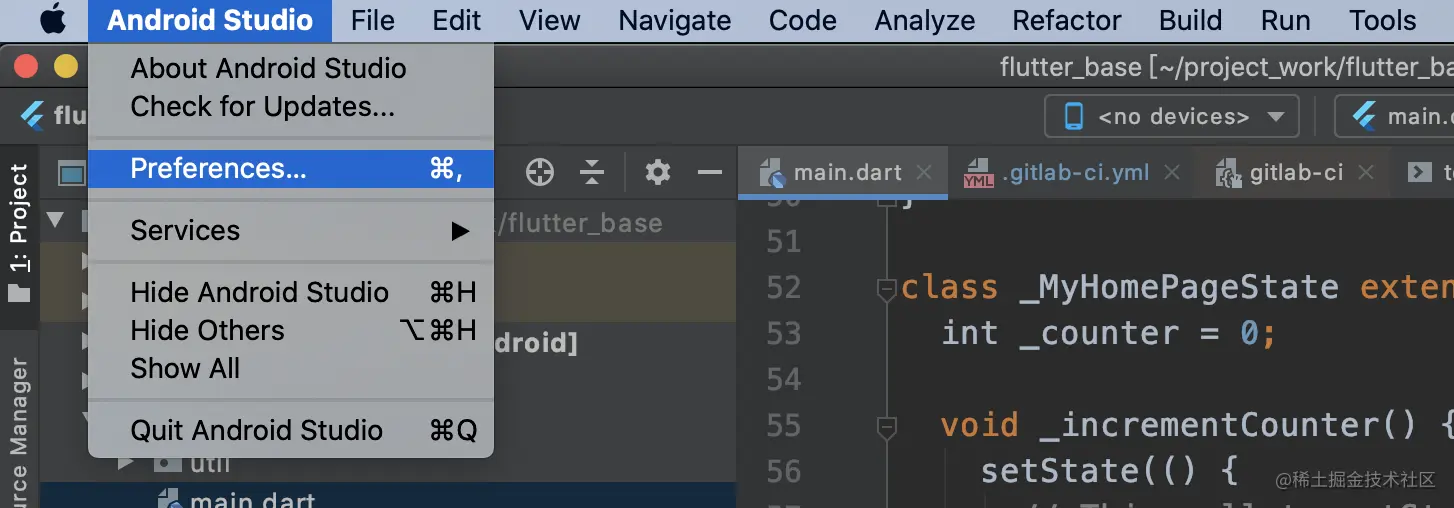The width and height of the screenshot is (1454, 508).
Task: Click the _counter variable on line 53
Action: tap(1099, 333)
